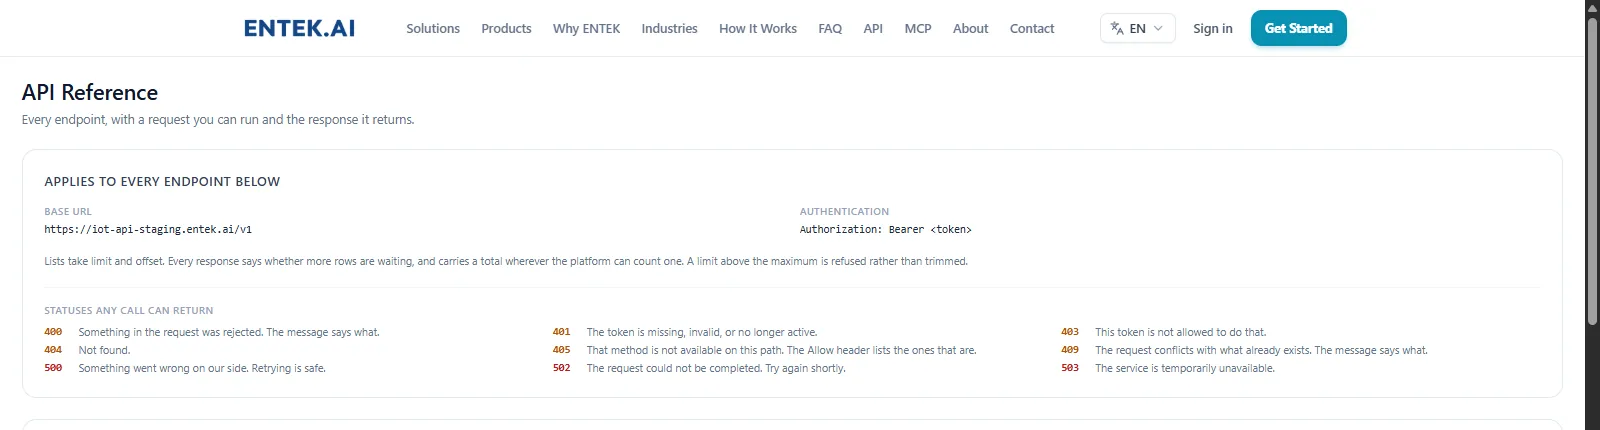This screenshot has height=430, width=1600.
Task: Click 'Something went wrong on our side' text
Action: tap(202, 368)
